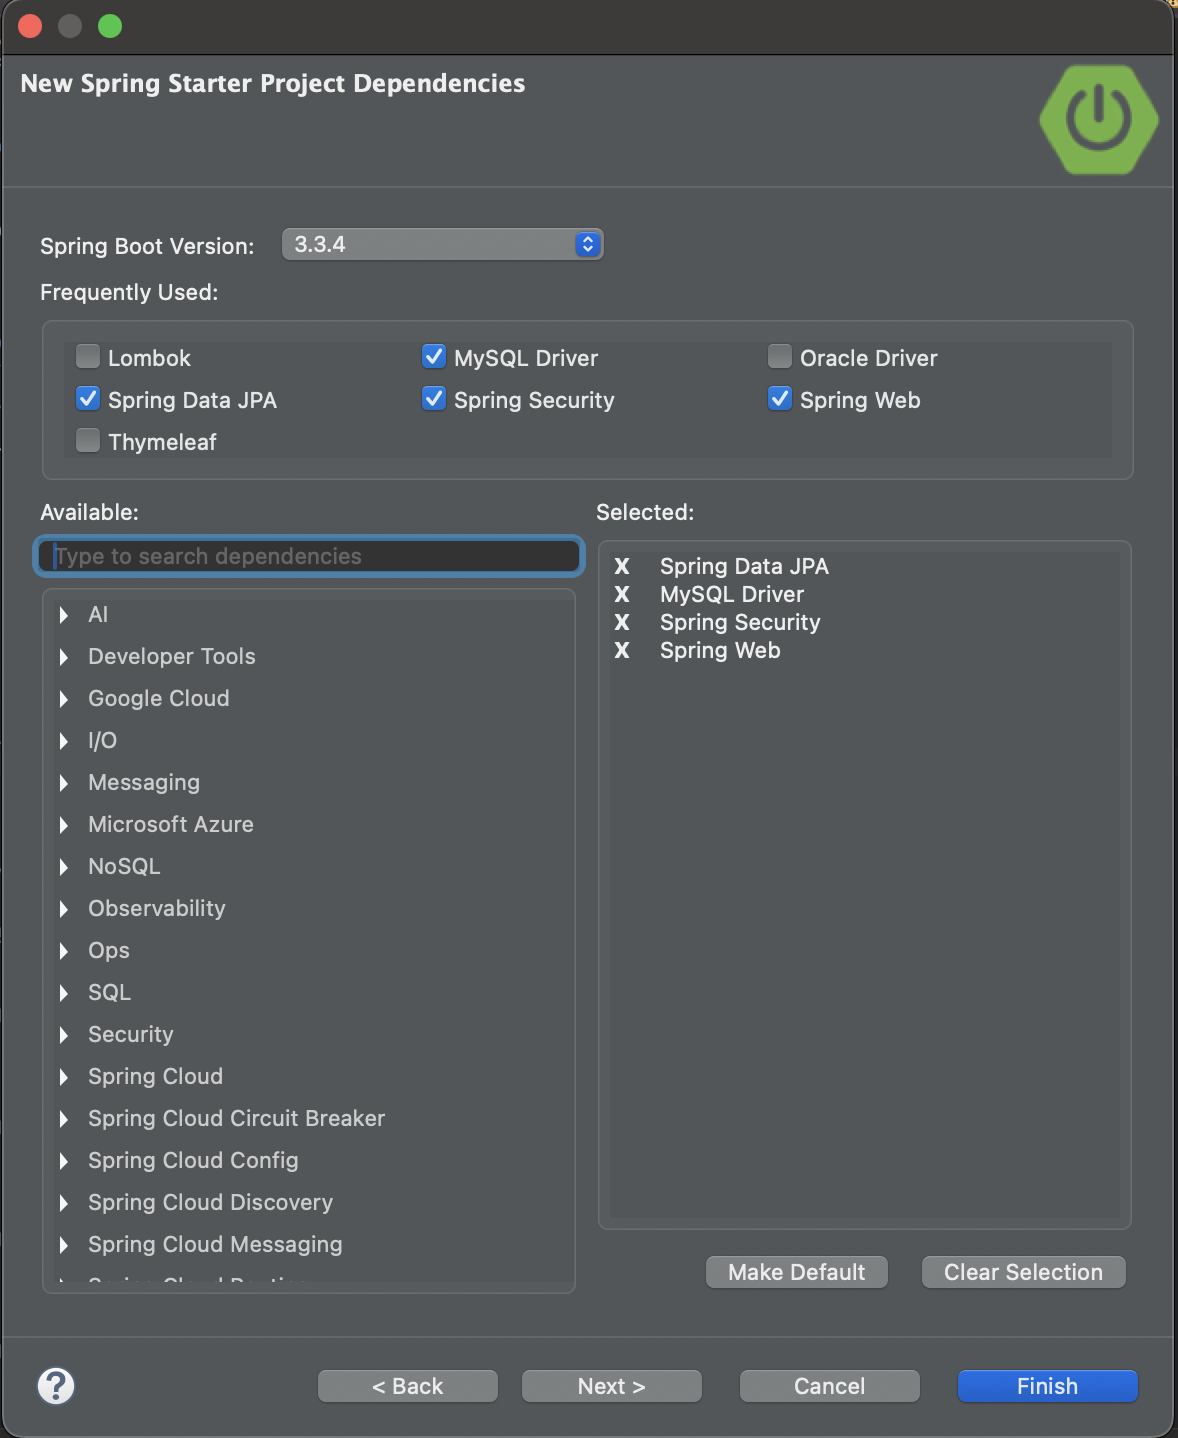Click the Finish button

tap(1047, 1386)
